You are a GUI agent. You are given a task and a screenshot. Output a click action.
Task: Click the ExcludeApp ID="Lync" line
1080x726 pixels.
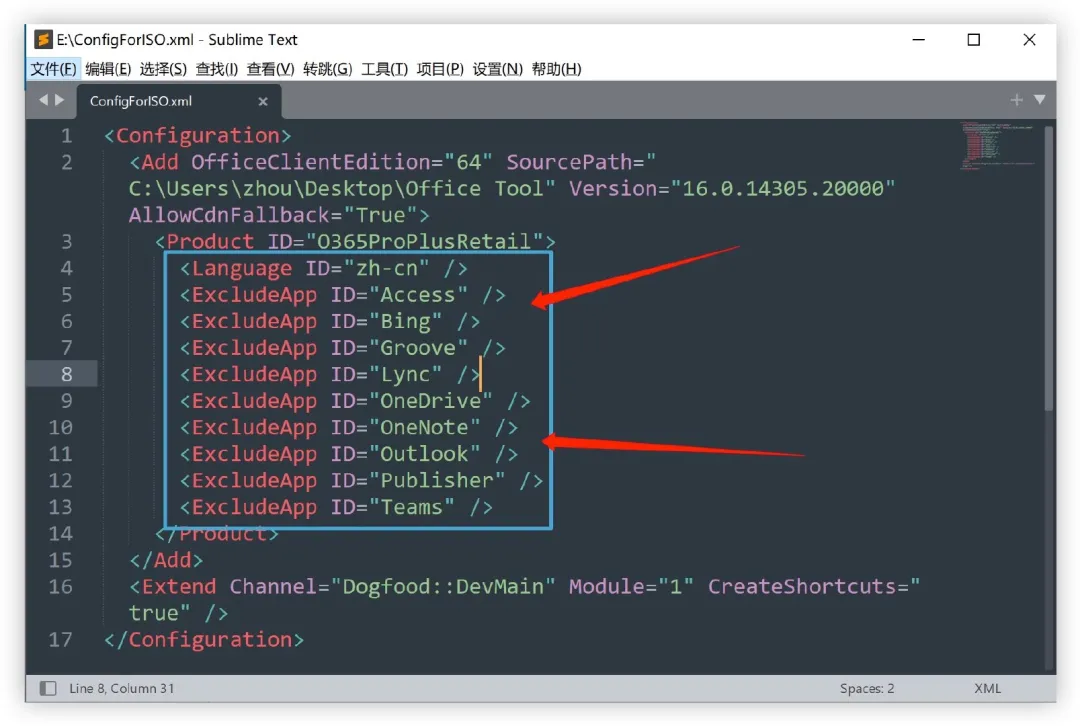click(x=330, y=375)
